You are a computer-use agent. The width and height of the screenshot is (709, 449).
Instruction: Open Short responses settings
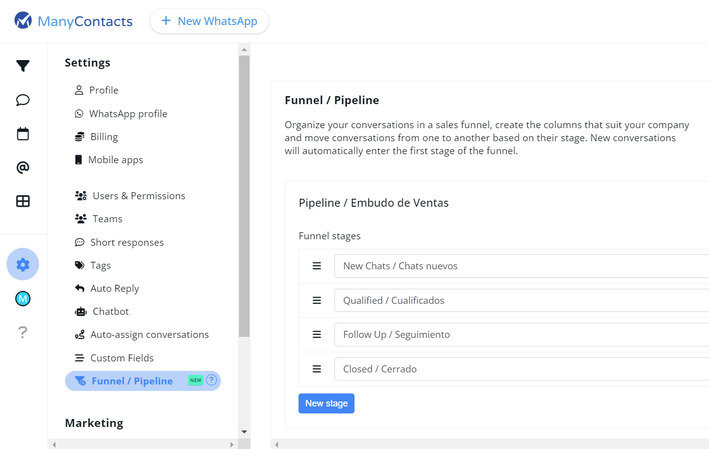tap(119, 242)
